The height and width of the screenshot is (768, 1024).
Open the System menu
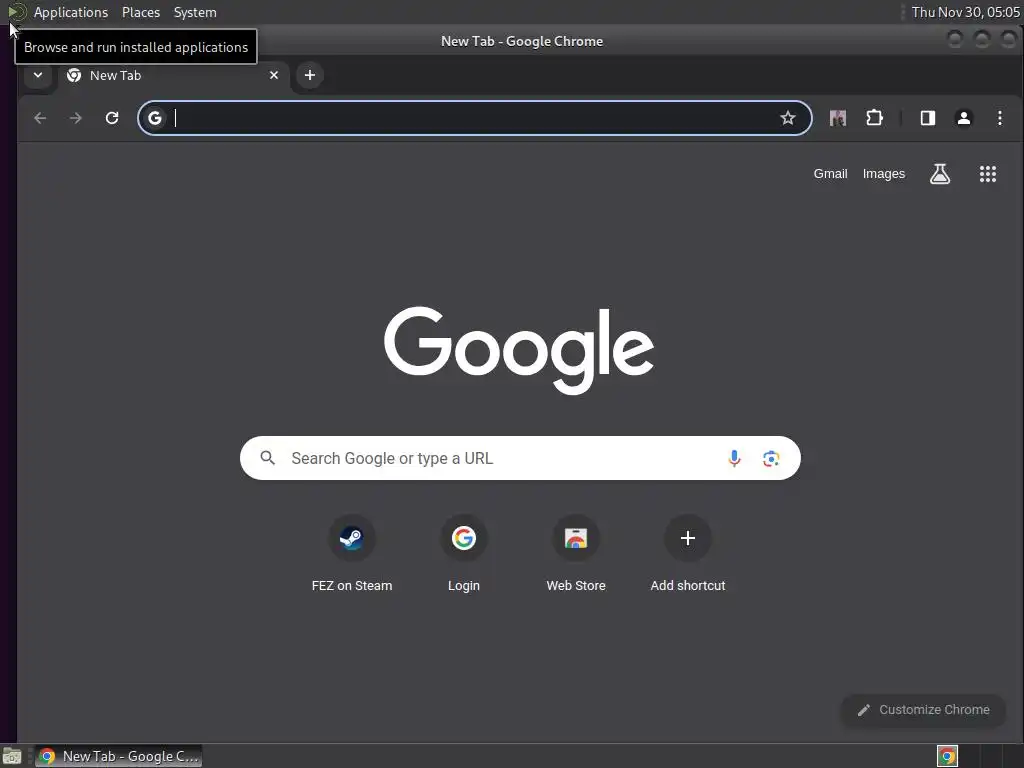point(195,12)
